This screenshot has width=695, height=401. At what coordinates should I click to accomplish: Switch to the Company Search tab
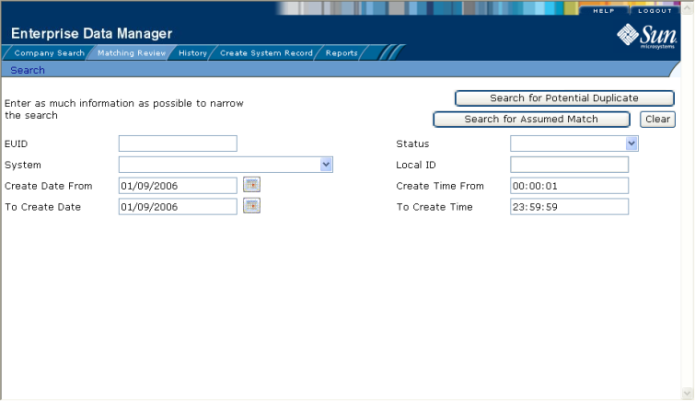pyautogui.click(x=49, y=53)
